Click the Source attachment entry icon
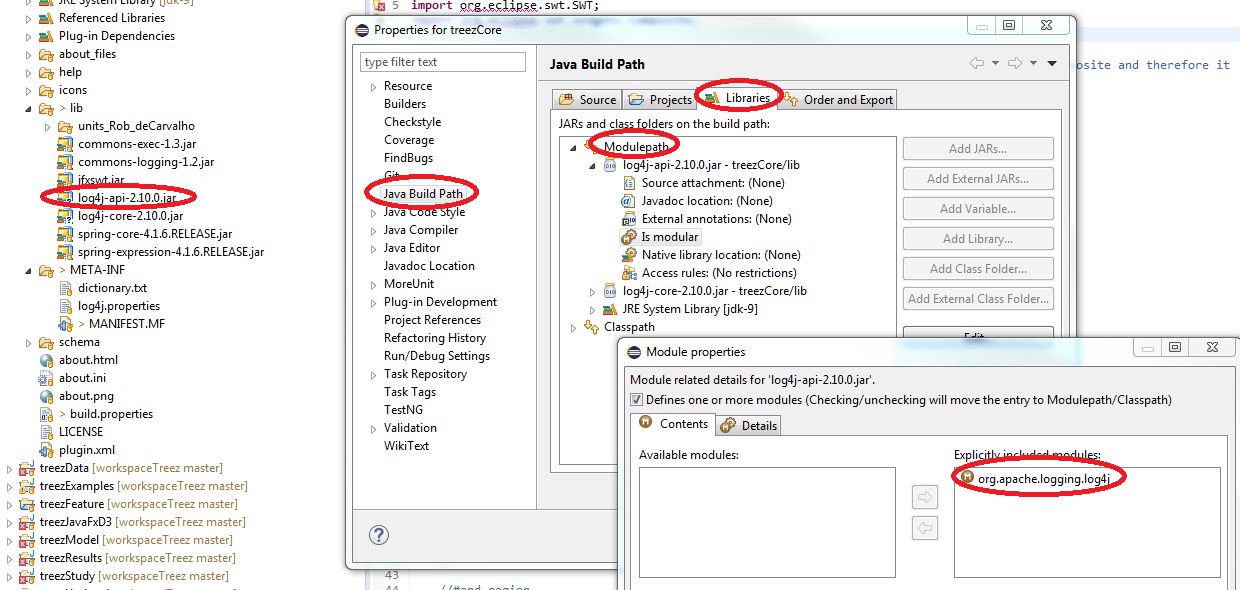The width and height of the screenshot is (1240, 590). (629, 183)
